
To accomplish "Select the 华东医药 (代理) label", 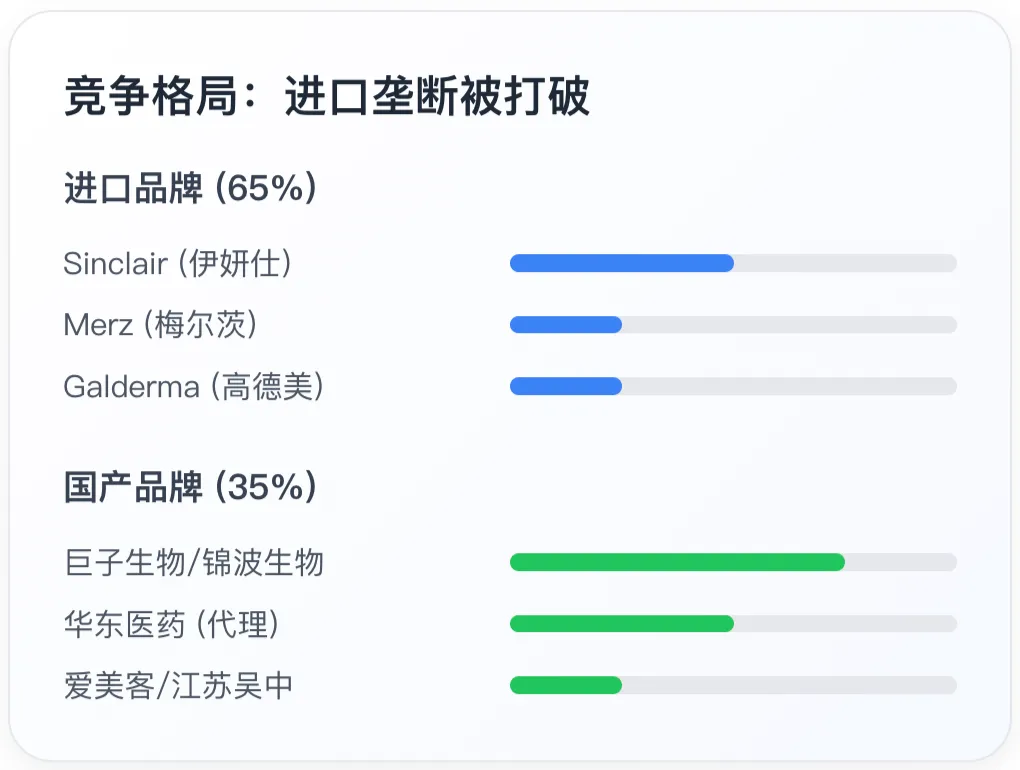I will [x=171, y=624].
